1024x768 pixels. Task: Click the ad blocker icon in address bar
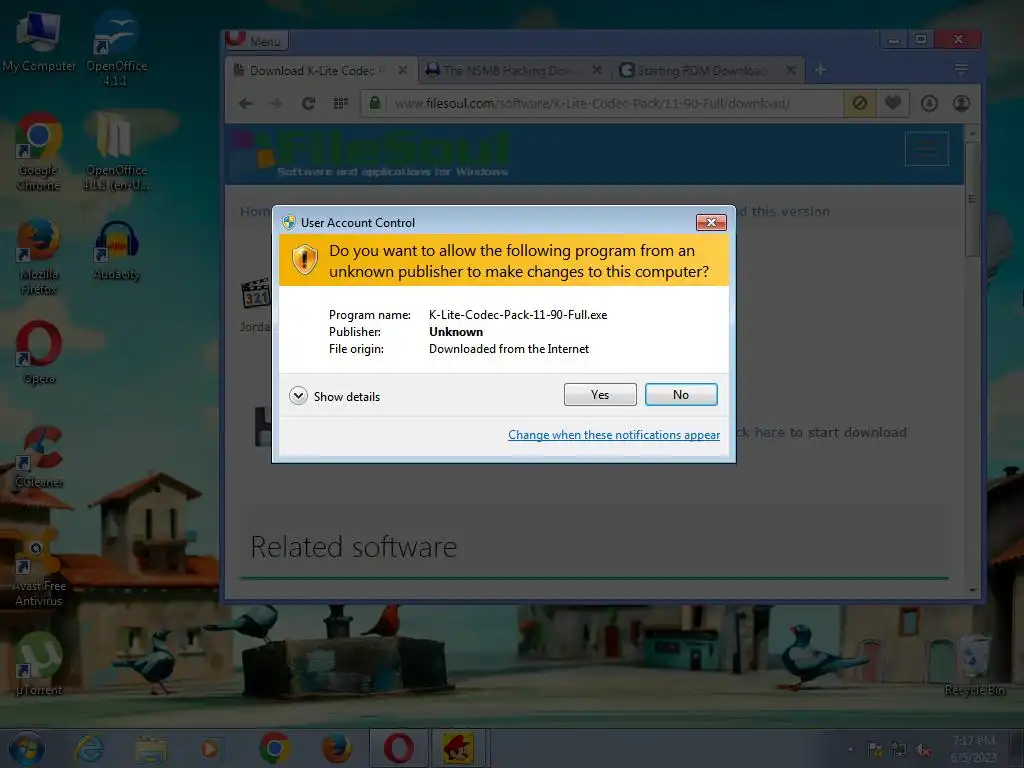click(860, 103)
